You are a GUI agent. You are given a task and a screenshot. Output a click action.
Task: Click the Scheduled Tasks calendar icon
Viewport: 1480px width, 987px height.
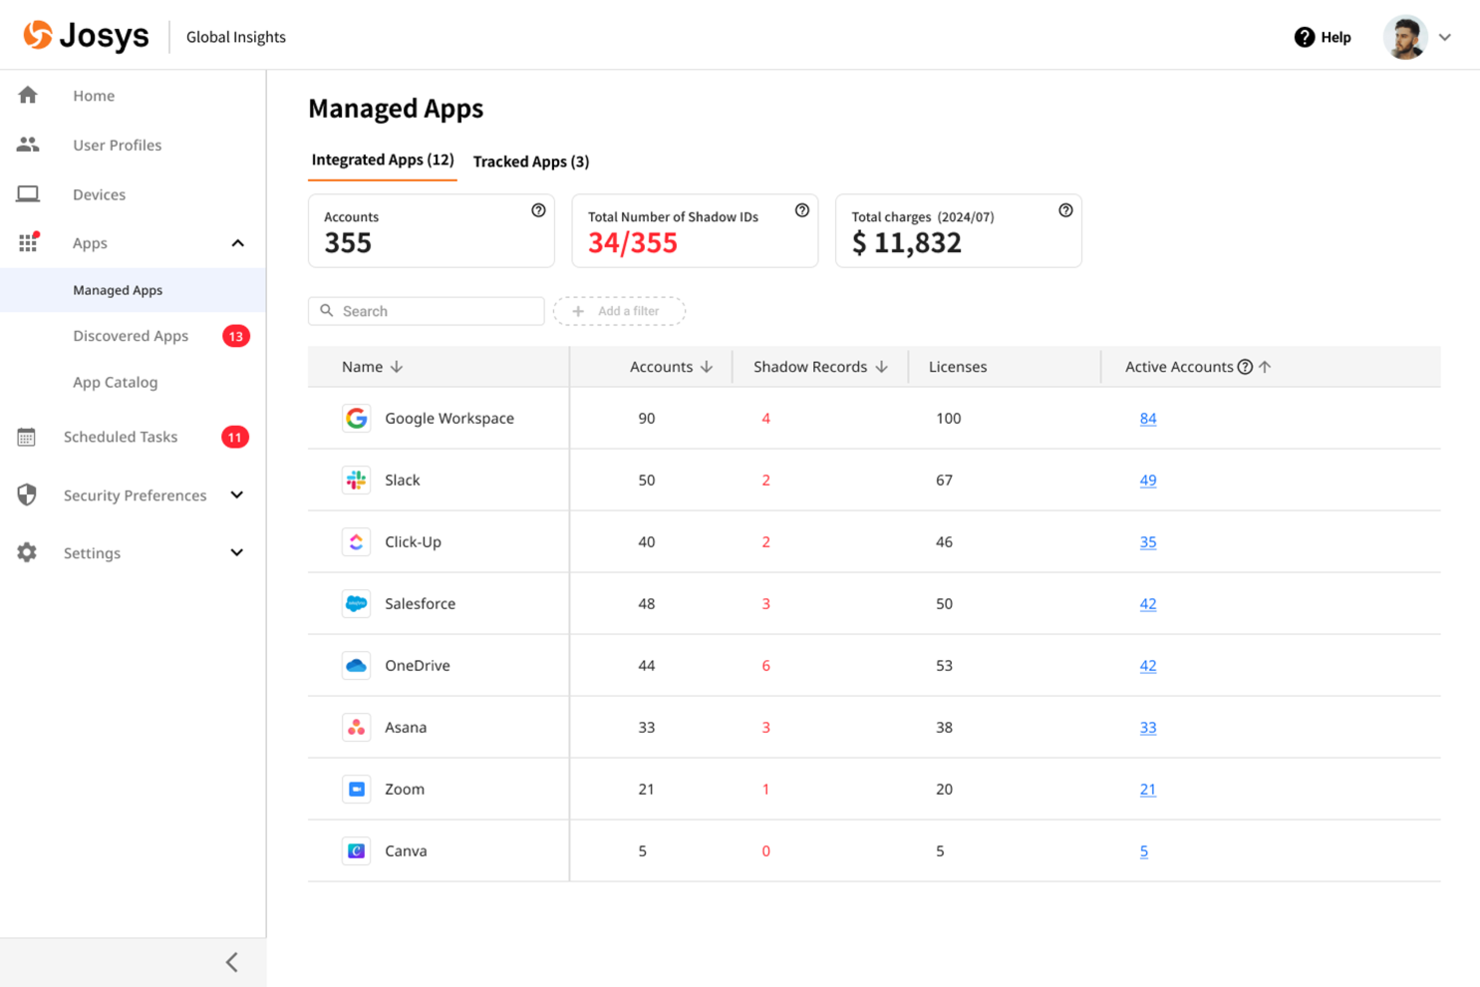27,437
